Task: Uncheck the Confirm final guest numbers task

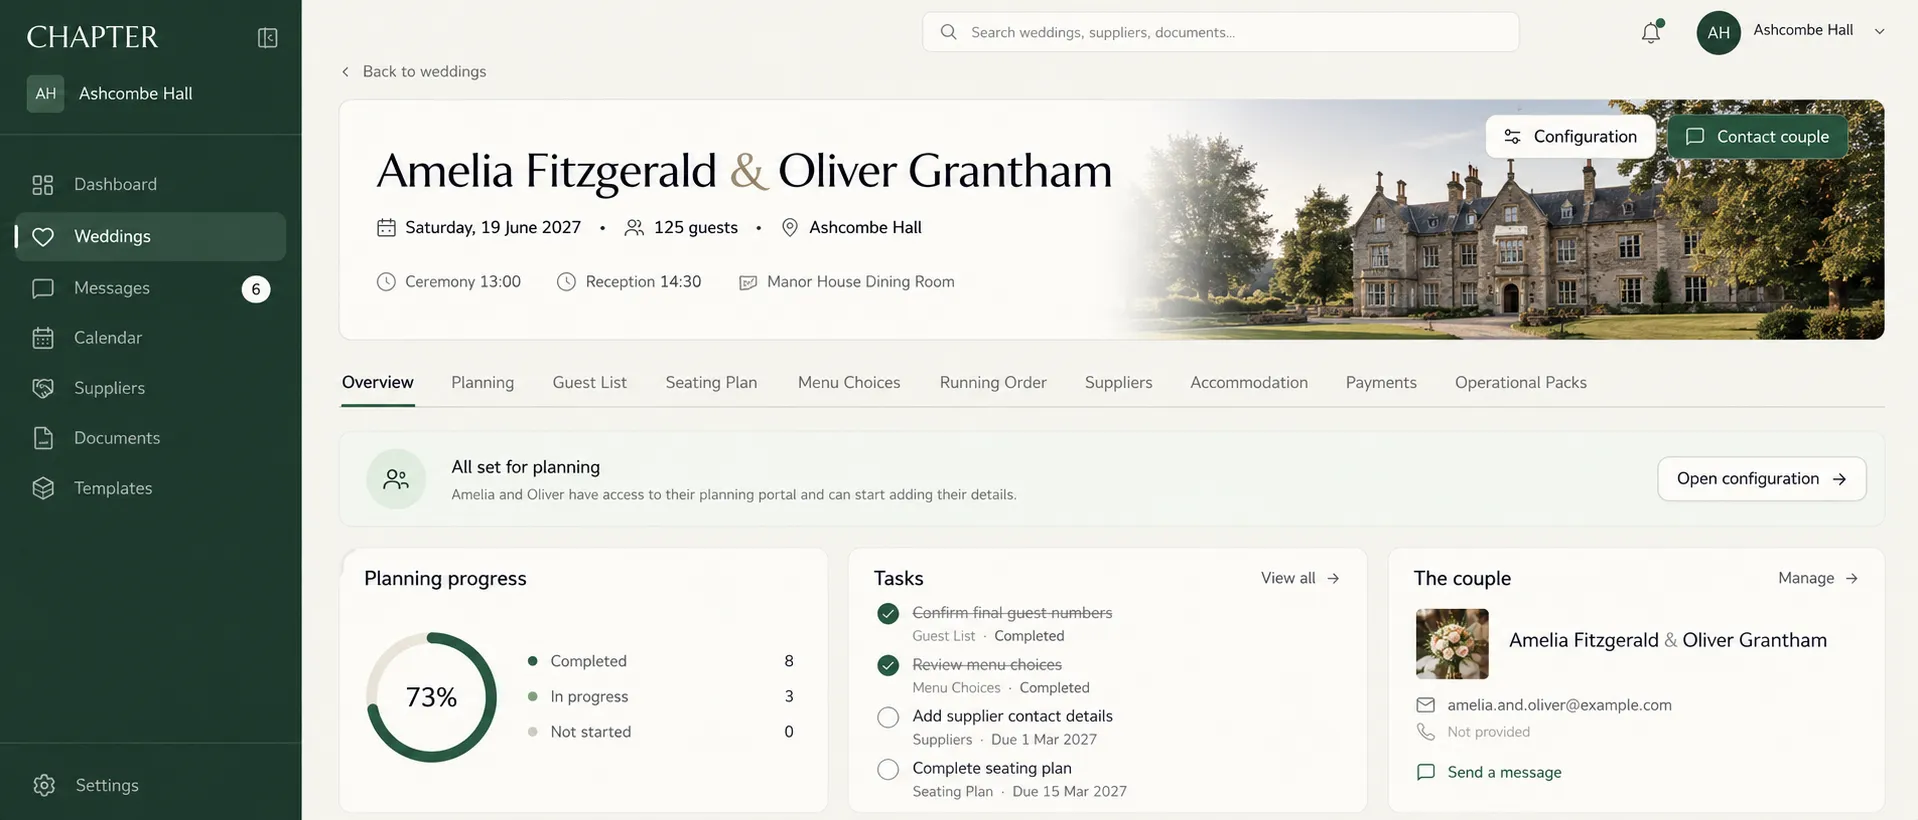Action: click(x=888, y=614)
